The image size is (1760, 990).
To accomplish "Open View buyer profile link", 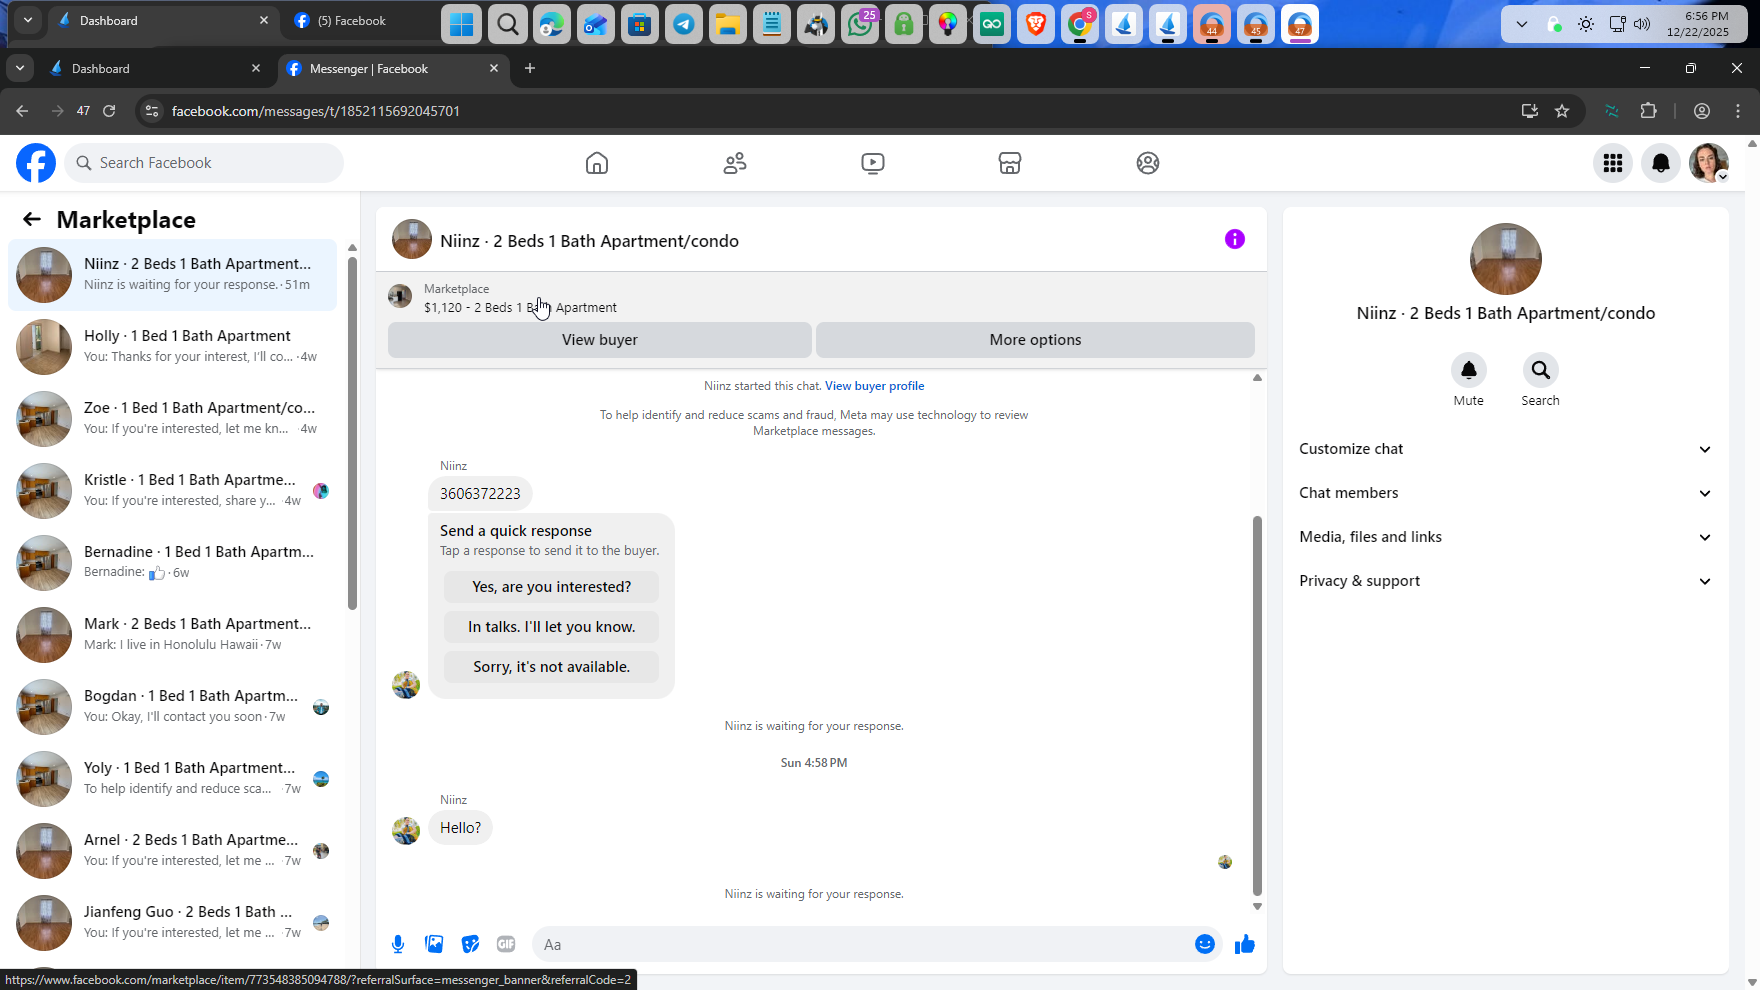I will point(874,386).
